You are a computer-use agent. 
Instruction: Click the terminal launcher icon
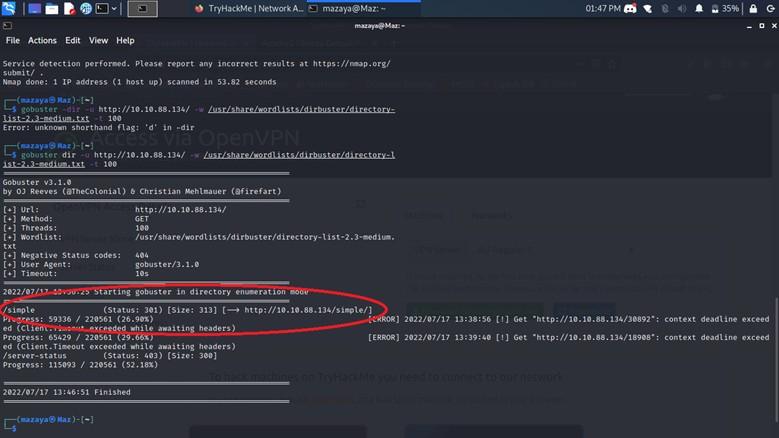[x=103, y=8]
